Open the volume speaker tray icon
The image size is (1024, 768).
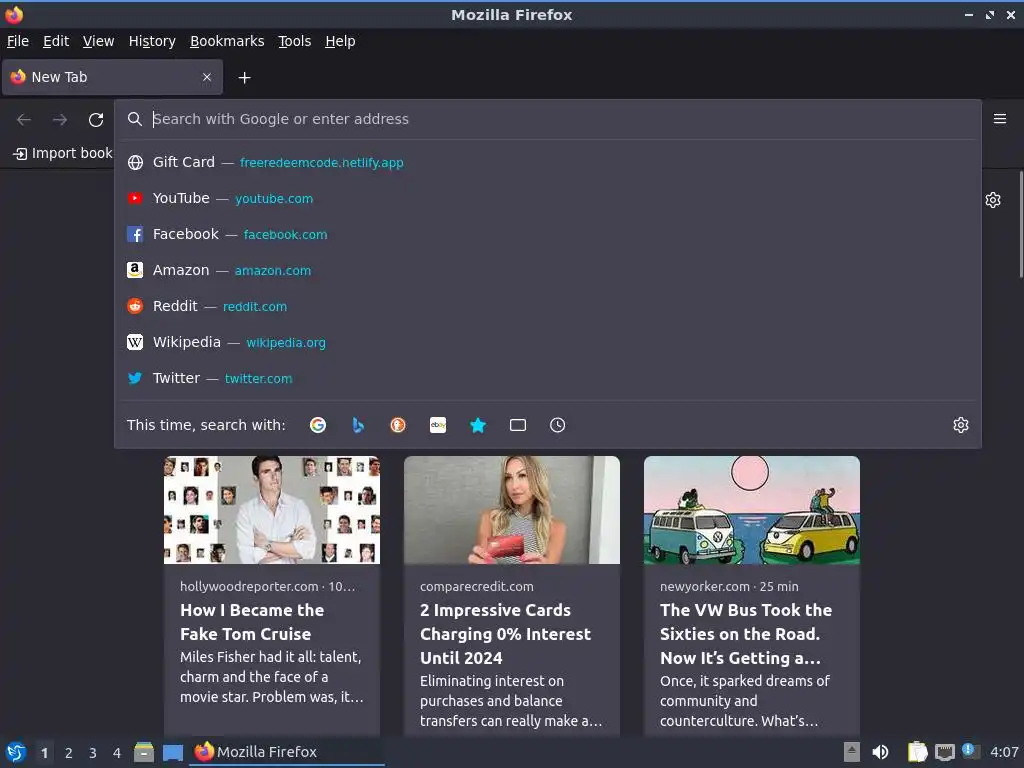[x=880, y=752]
